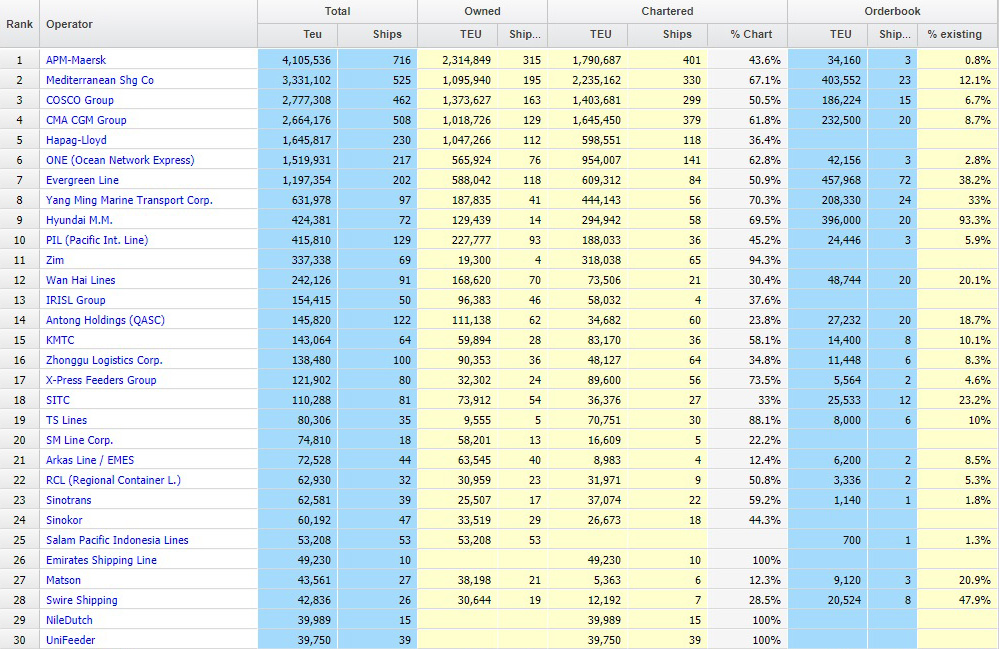The height and width of the screenshot is (649, 999).
Task: Select the Orderbook group header
Action: click(x=893, y=11)
